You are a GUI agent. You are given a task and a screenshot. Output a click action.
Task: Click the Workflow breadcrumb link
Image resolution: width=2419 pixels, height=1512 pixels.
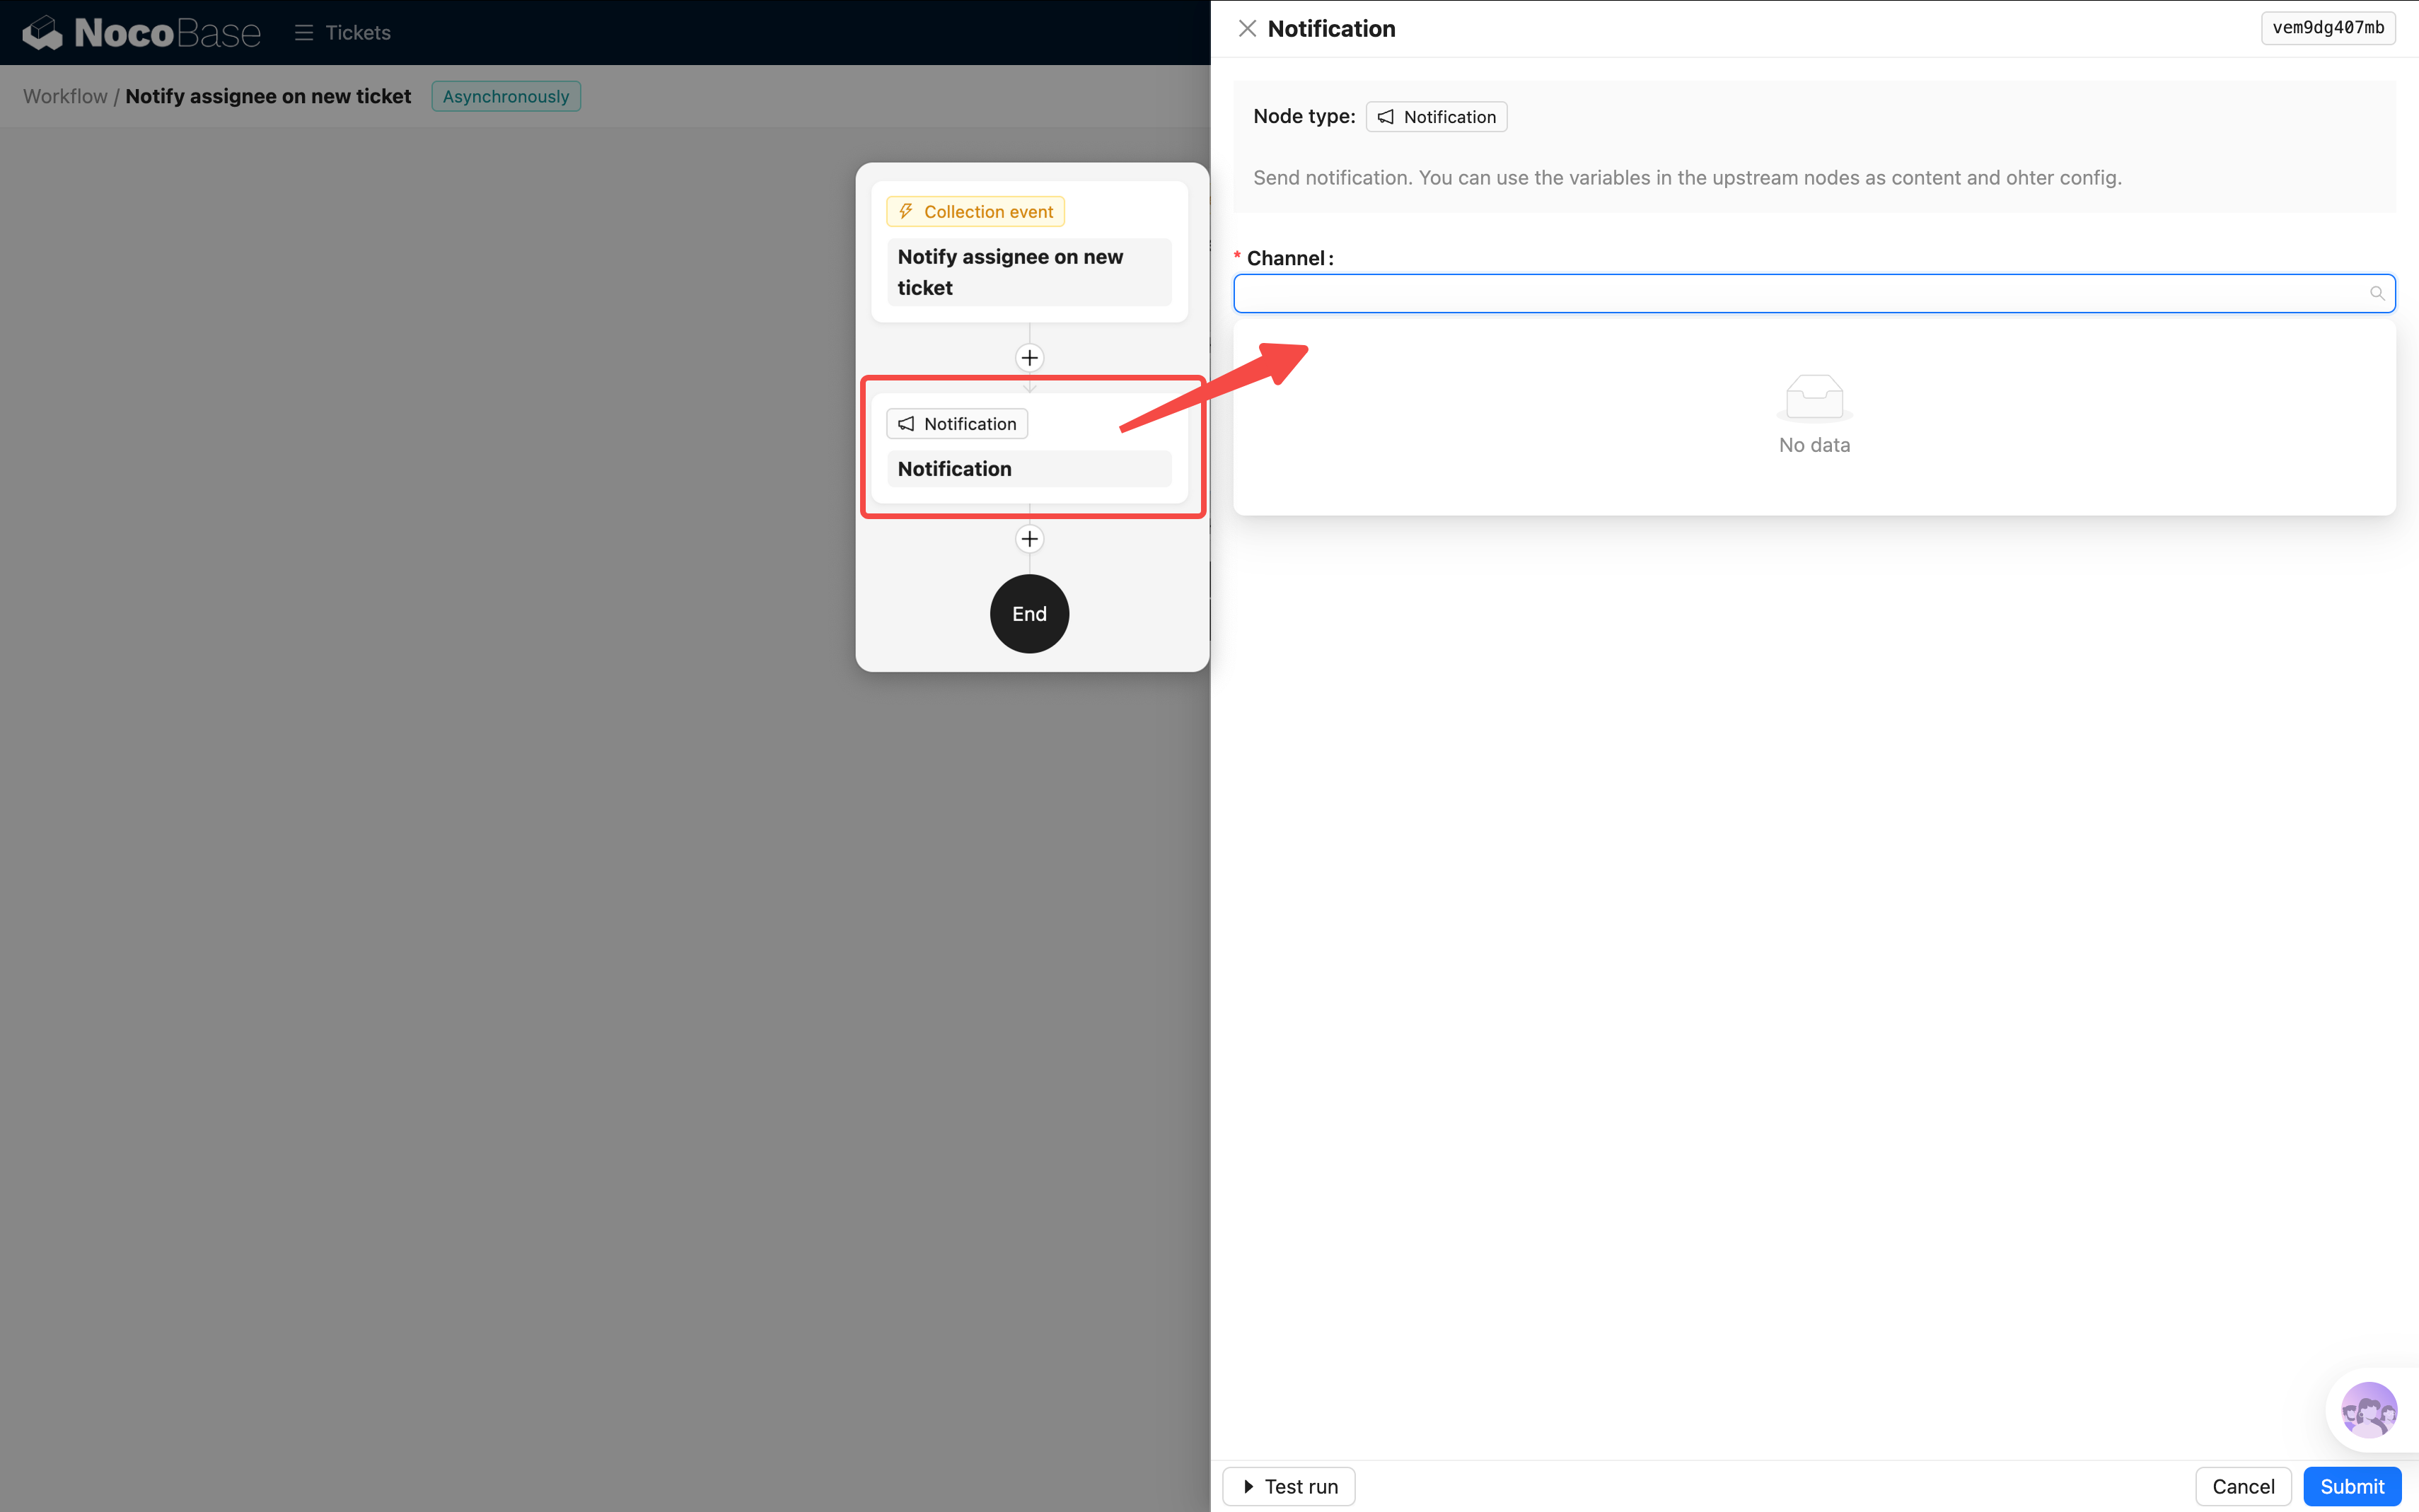(x=65, y=96)
